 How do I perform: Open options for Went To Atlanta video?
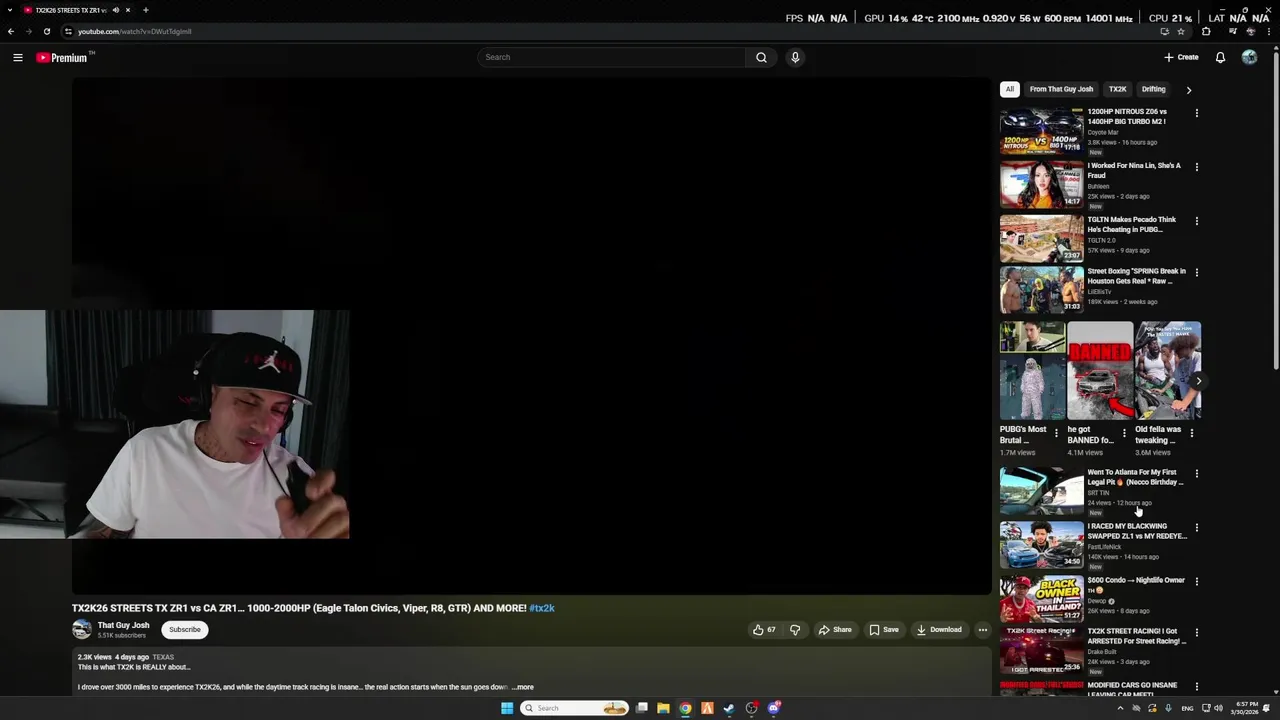tap(1196, 474)
